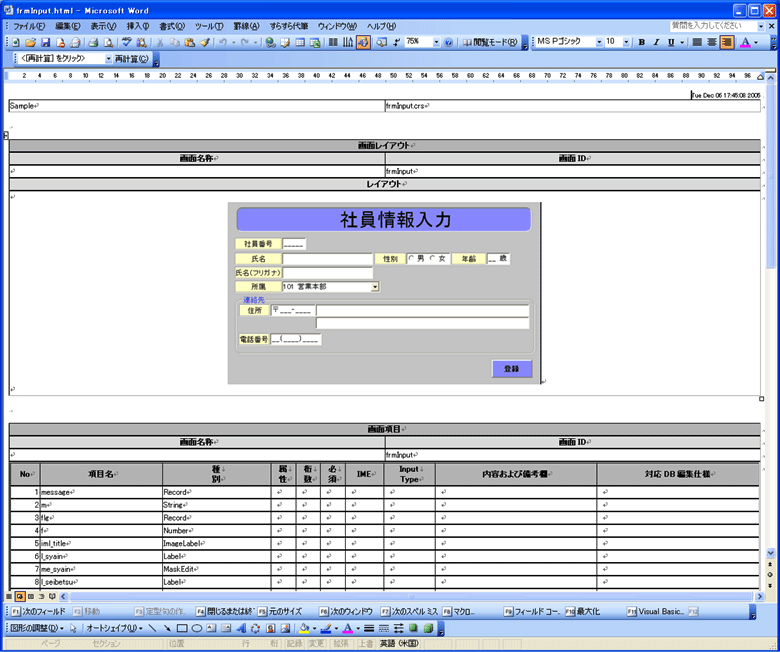Toggle Italic formatting
The image size is (780, 652).
(x=656, y=43)
